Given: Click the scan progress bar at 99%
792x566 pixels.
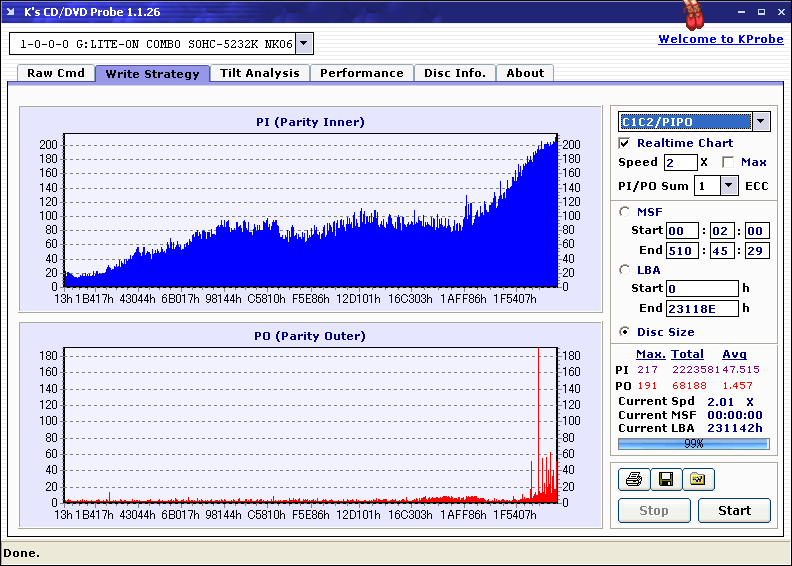Looking at the screenshot, I should (693, 444).
